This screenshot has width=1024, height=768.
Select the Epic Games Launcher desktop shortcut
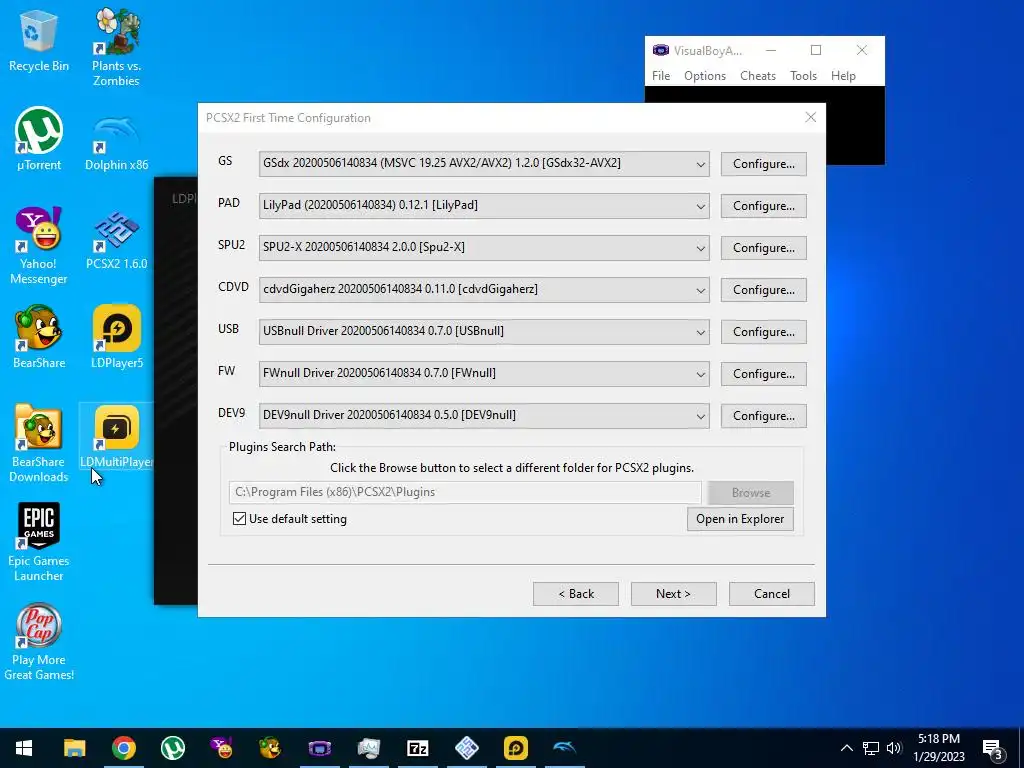tap(39, 542)
